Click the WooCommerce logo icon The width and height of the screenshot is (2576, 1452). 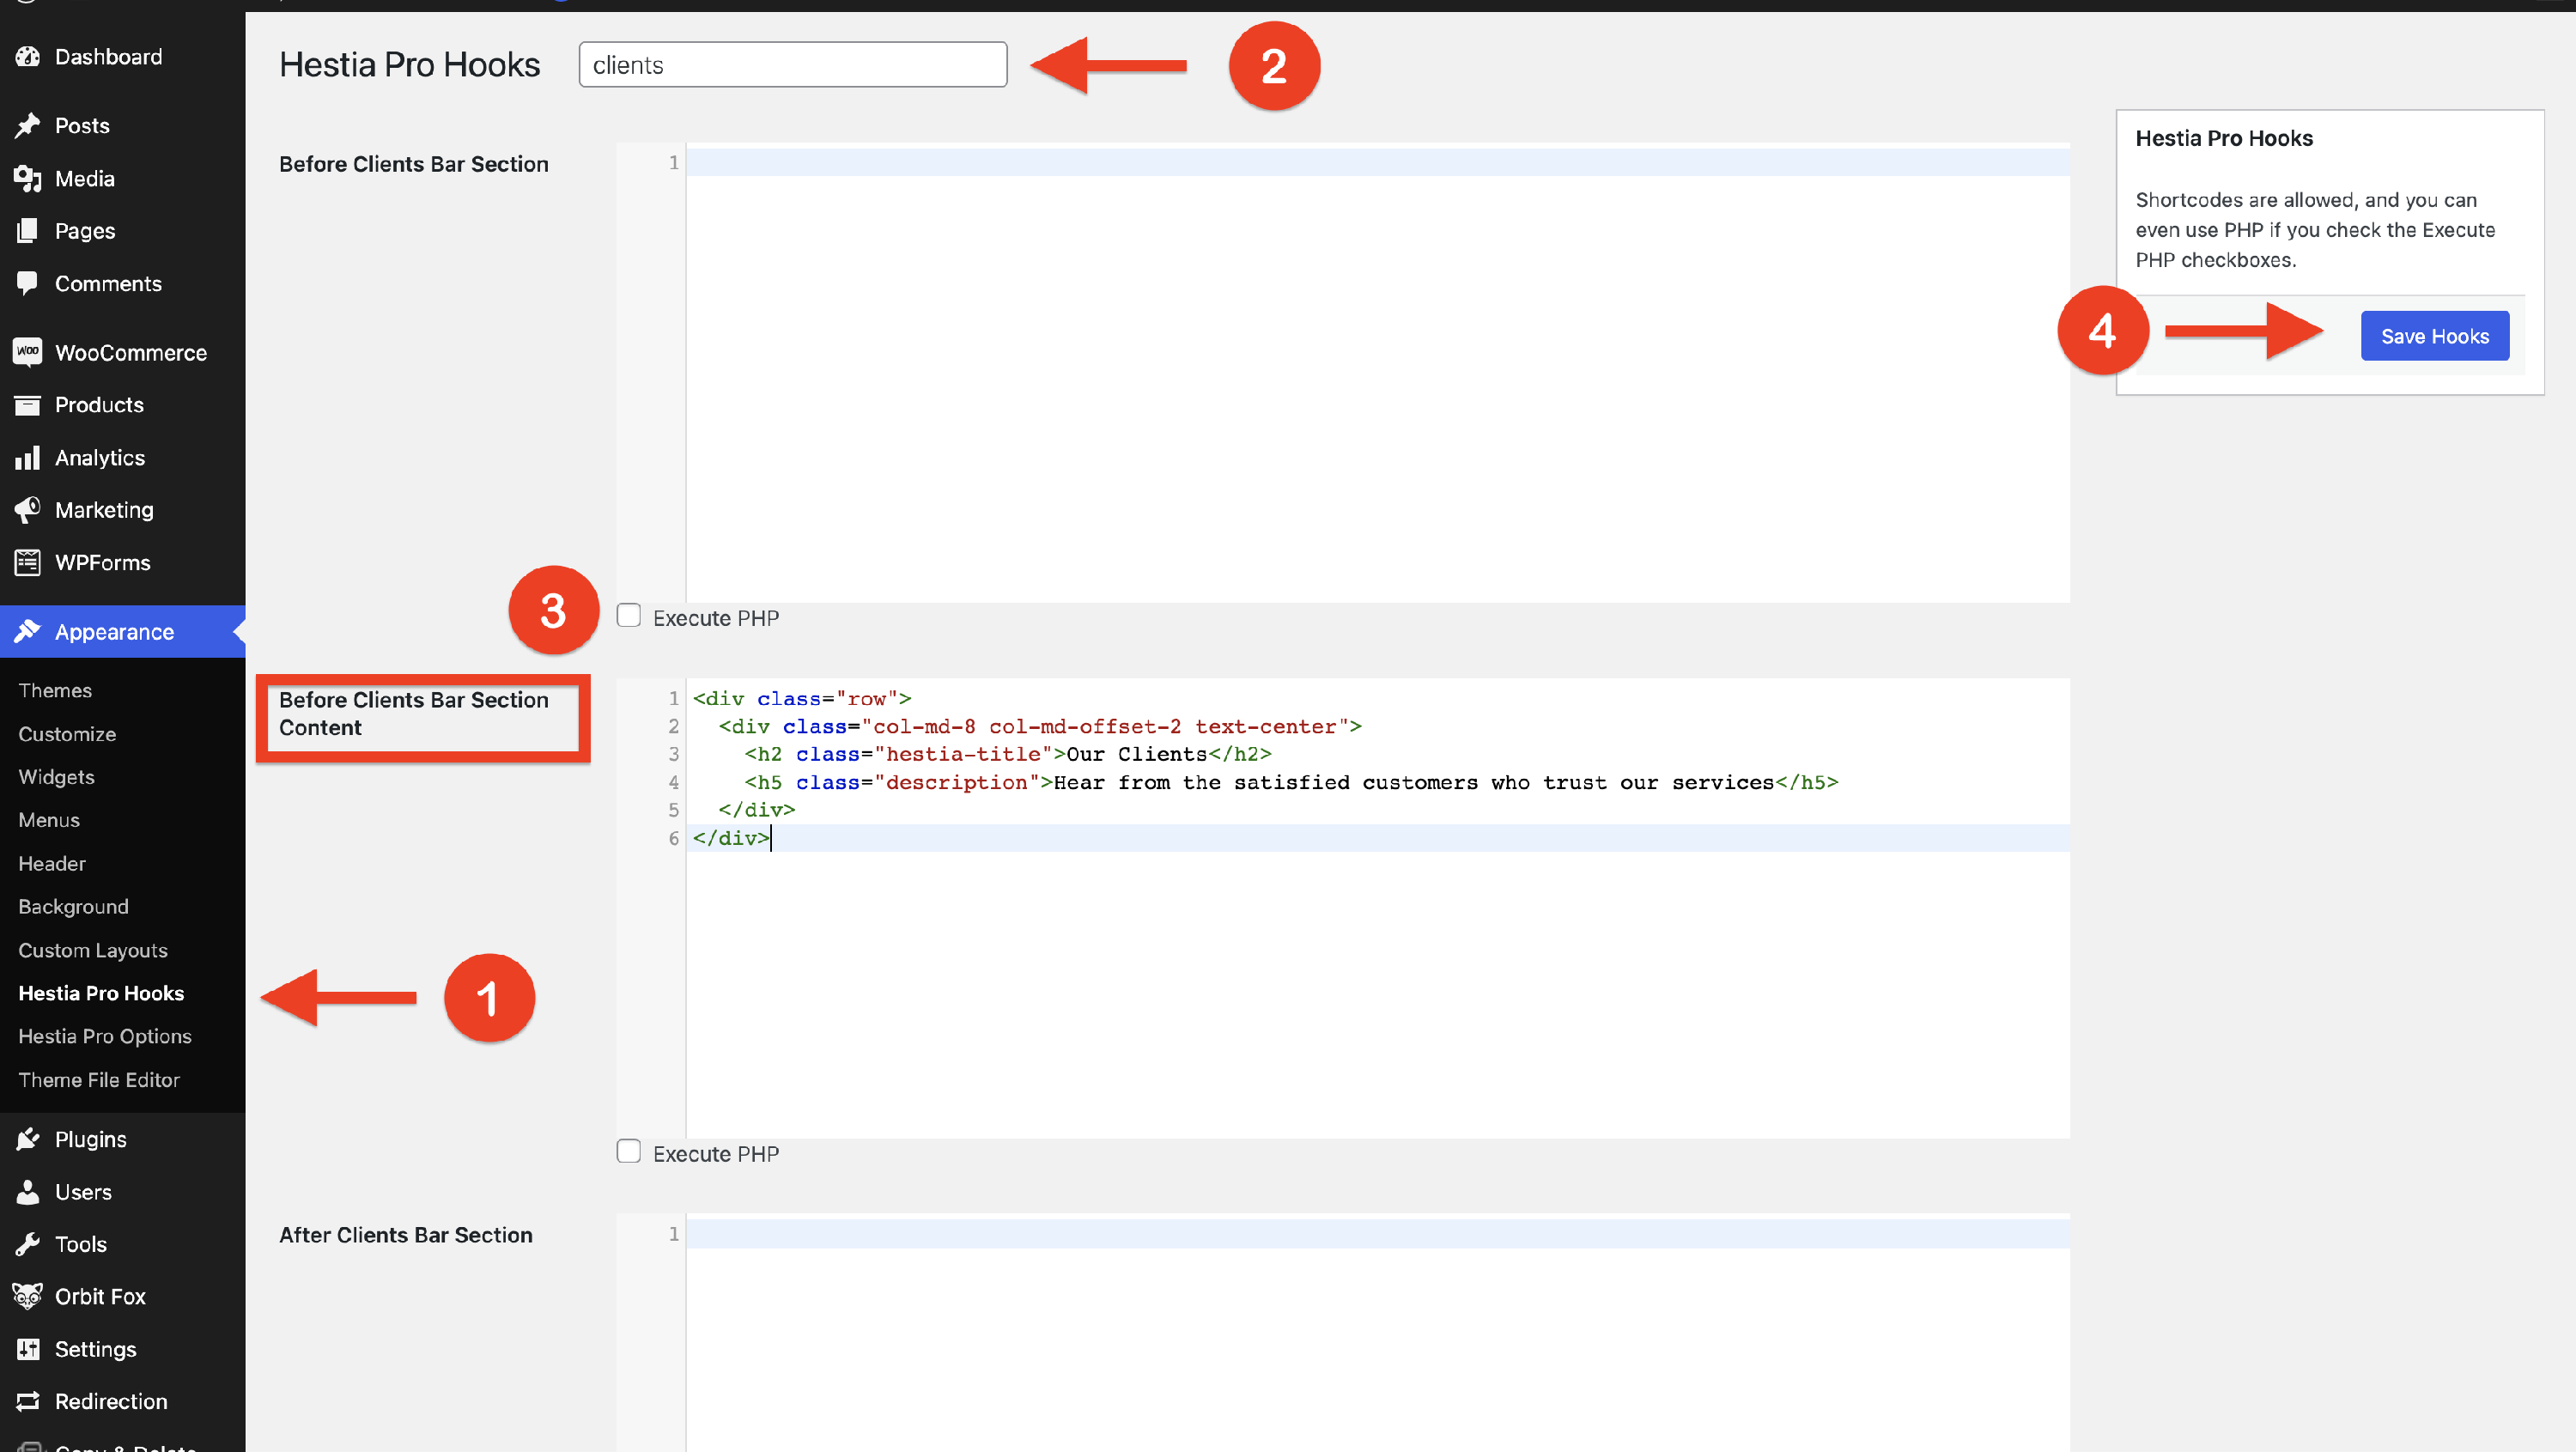(27, 352)
